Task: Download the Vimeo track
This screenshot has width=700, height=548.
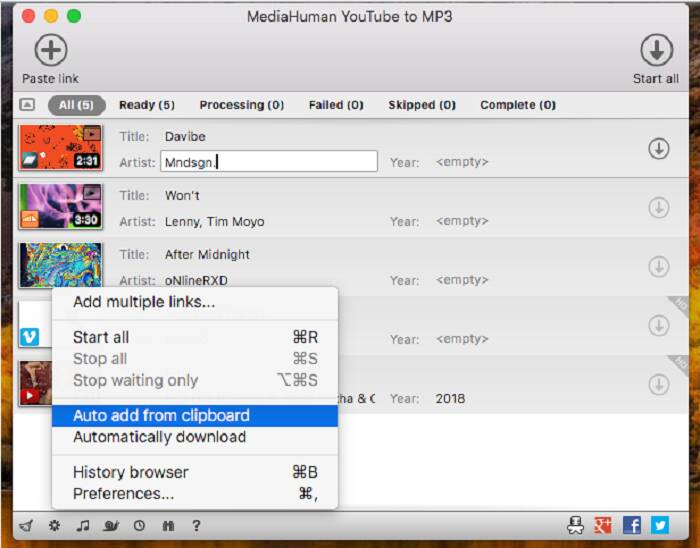Action: pyautogui.click(x=658, y=326)
